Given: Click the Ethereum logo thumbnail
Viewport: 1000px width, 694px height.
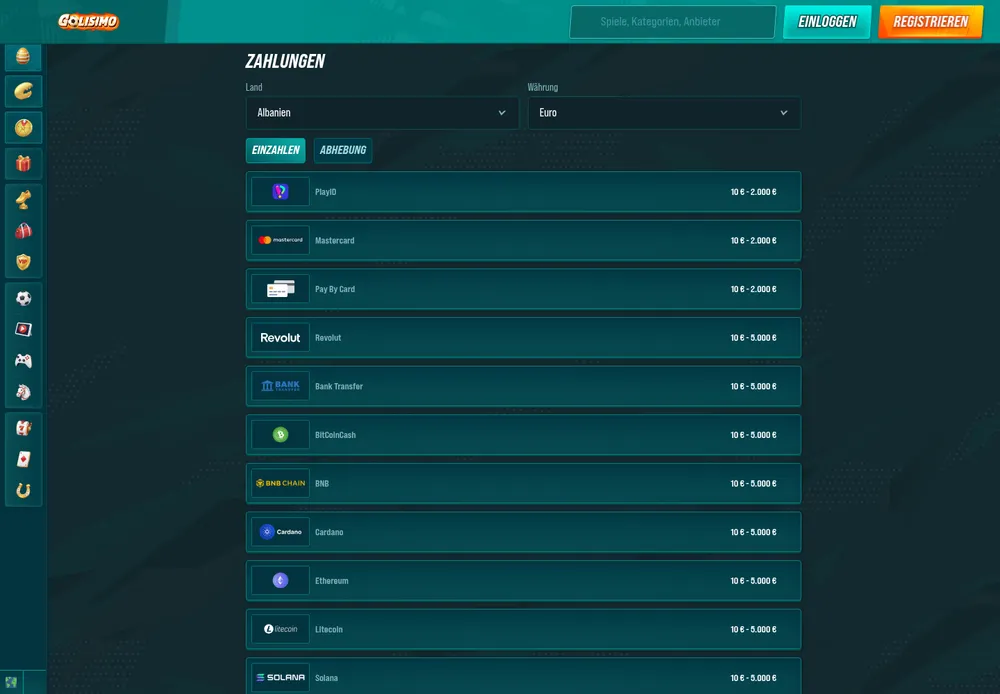Looking at the screenshot, I should pos(280,580).
